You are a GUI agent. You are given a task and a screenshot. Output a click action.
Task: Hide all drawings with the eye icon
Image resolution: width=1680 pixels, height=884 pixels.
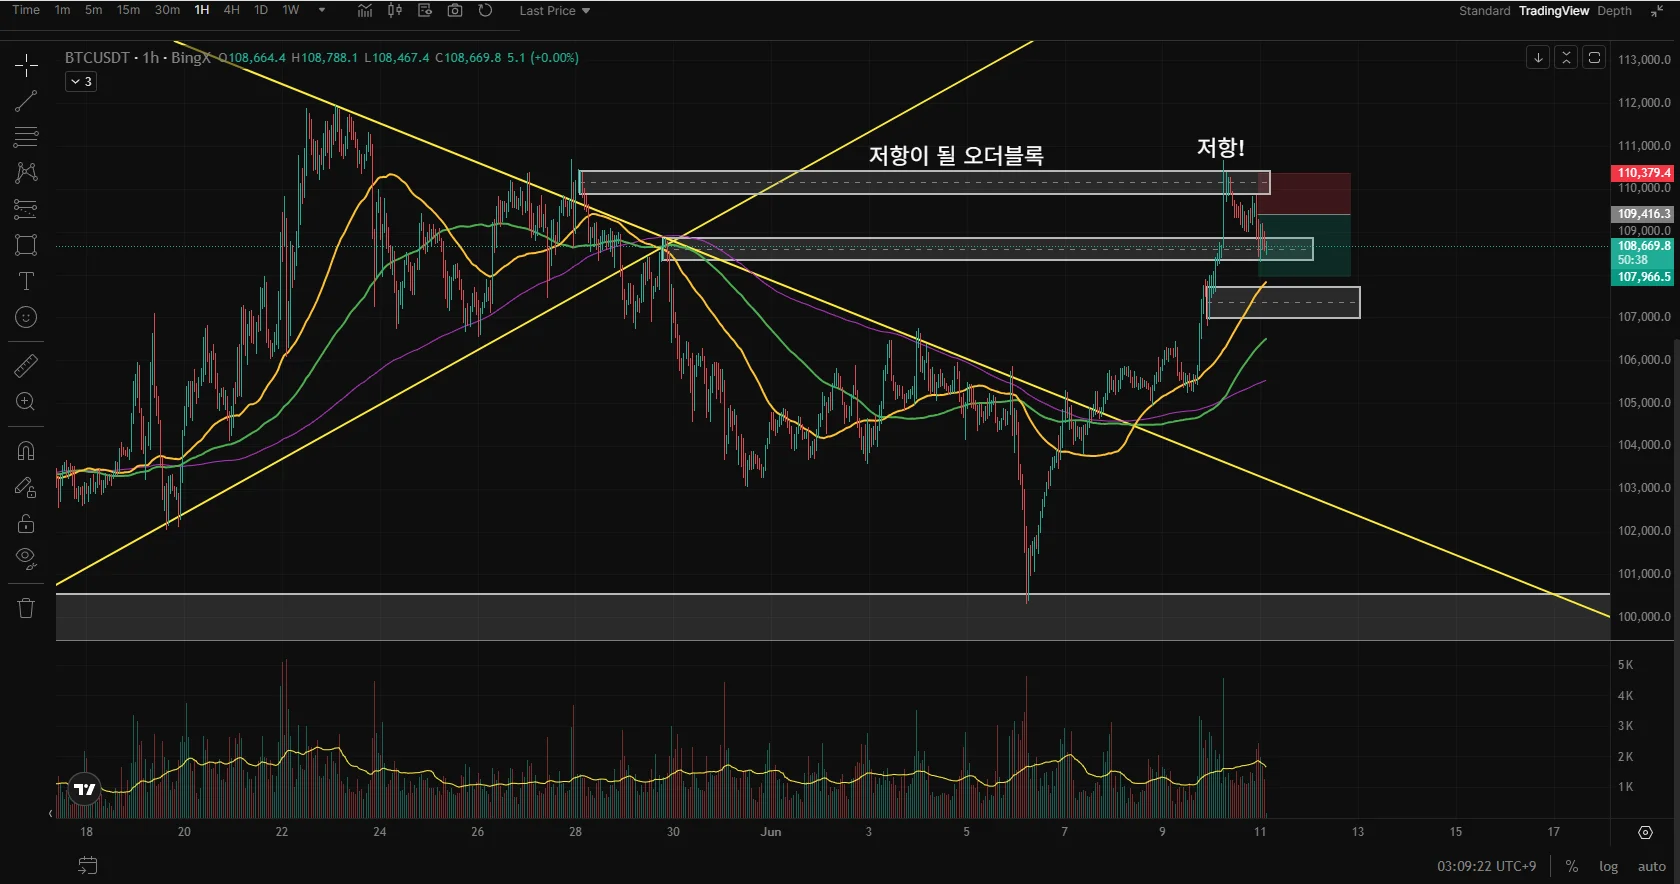click(26, 558)
